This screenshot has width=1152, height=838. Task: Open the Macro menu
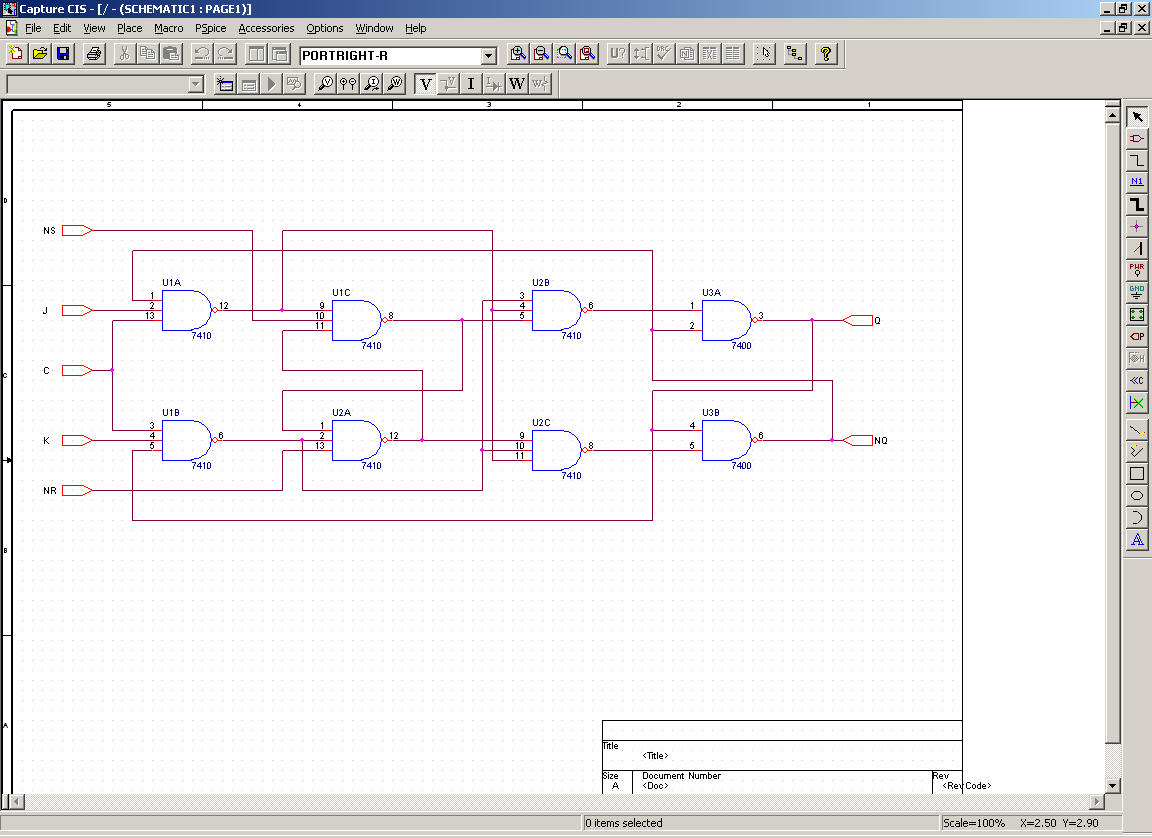point(168,28)
